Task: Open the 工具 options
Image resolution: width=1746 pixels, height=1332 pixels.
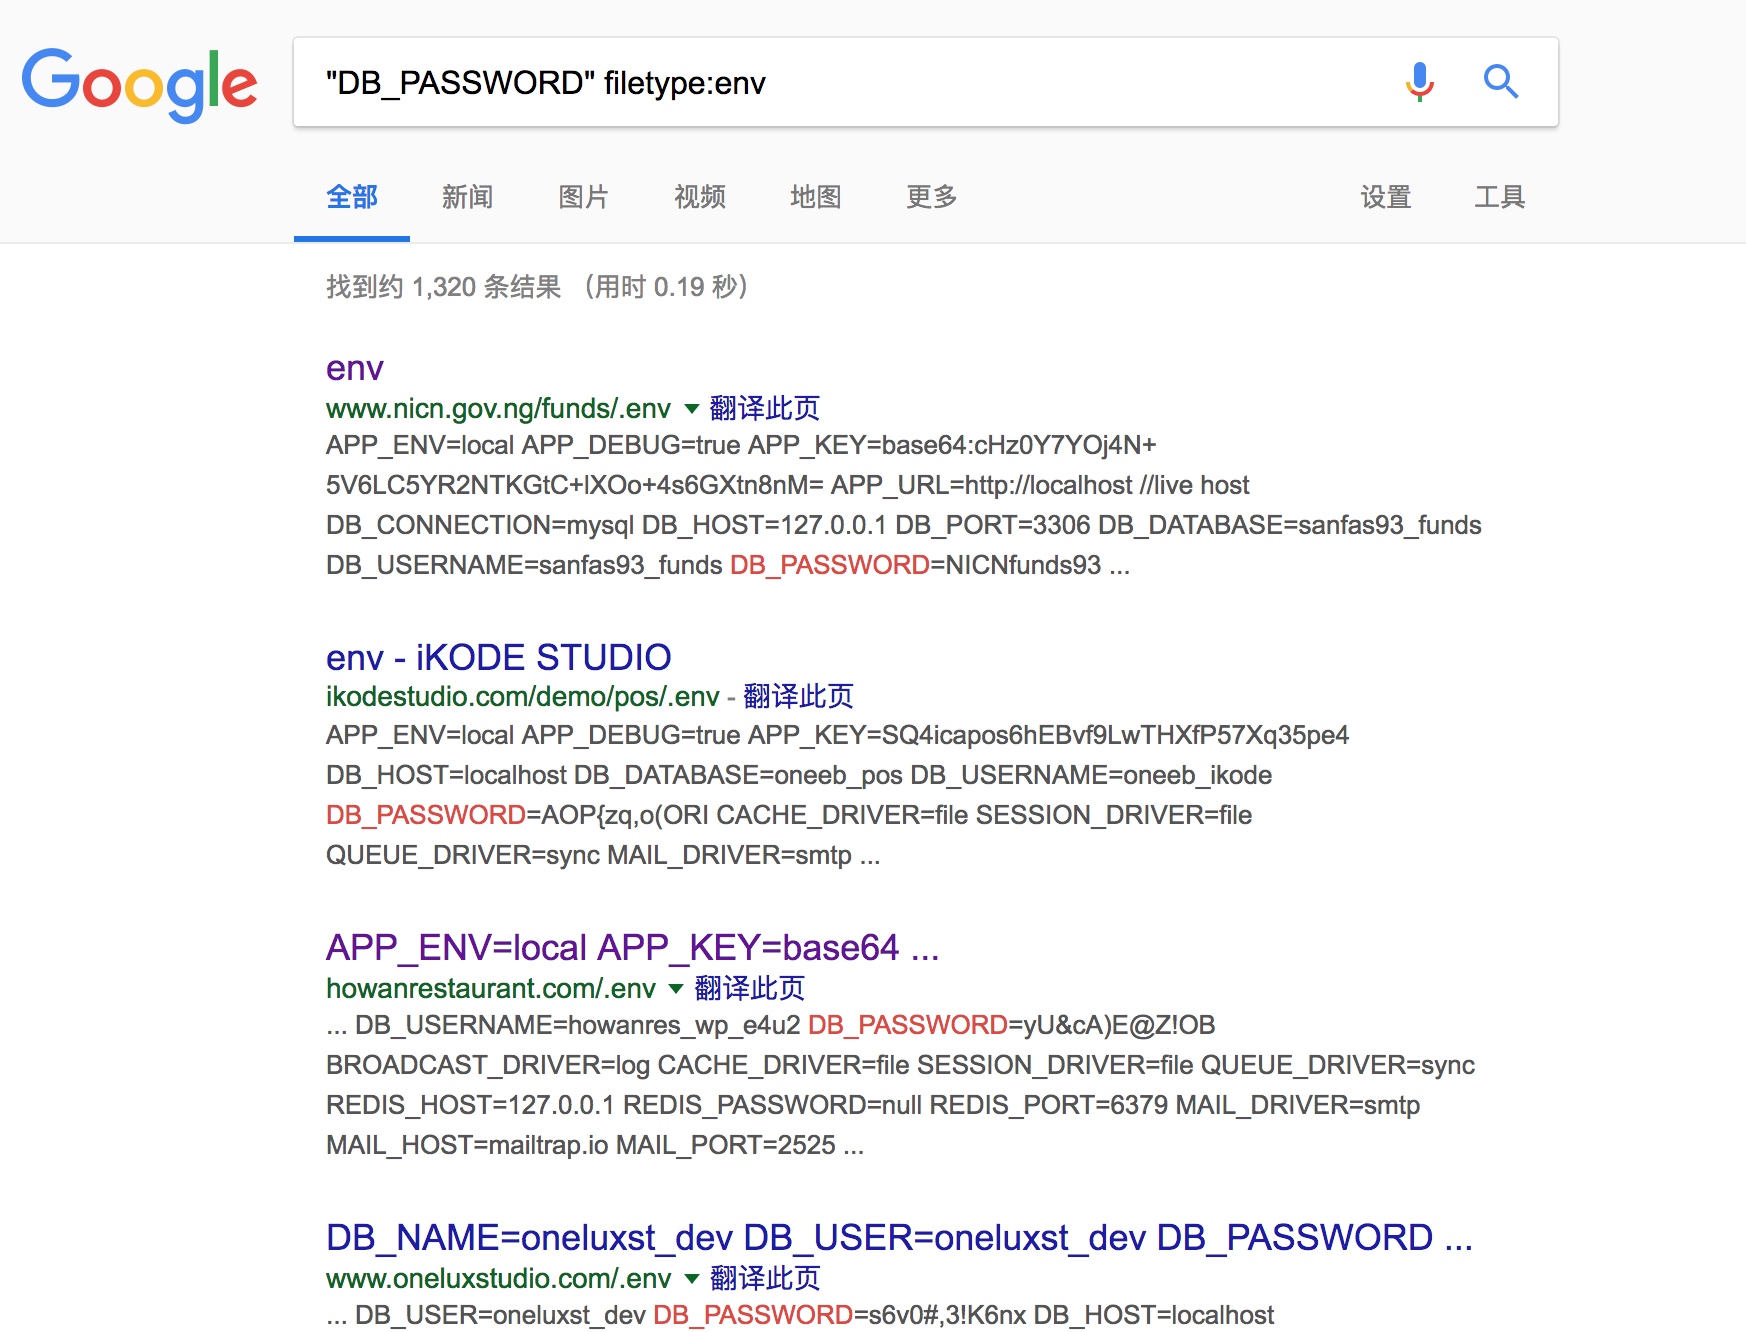Action: [x=1499, y=197]
